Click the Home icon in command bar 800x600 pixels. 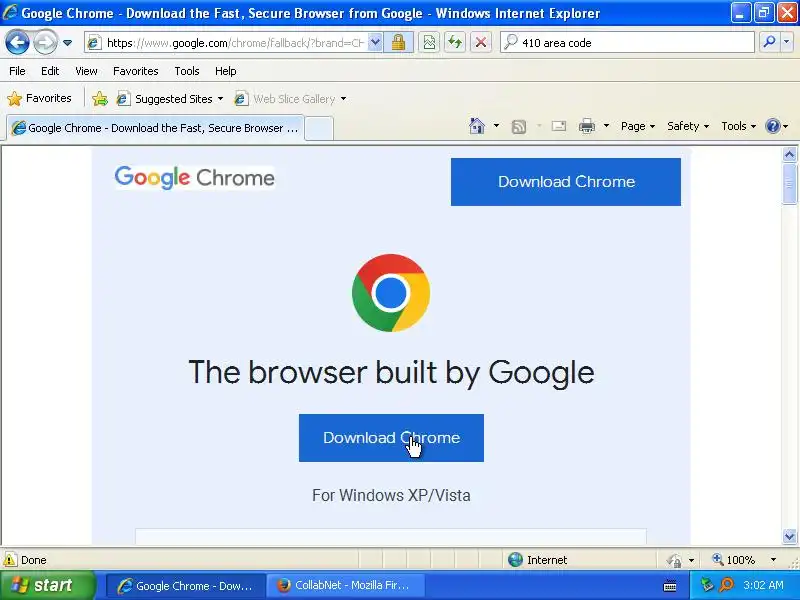tap(477, 126)
